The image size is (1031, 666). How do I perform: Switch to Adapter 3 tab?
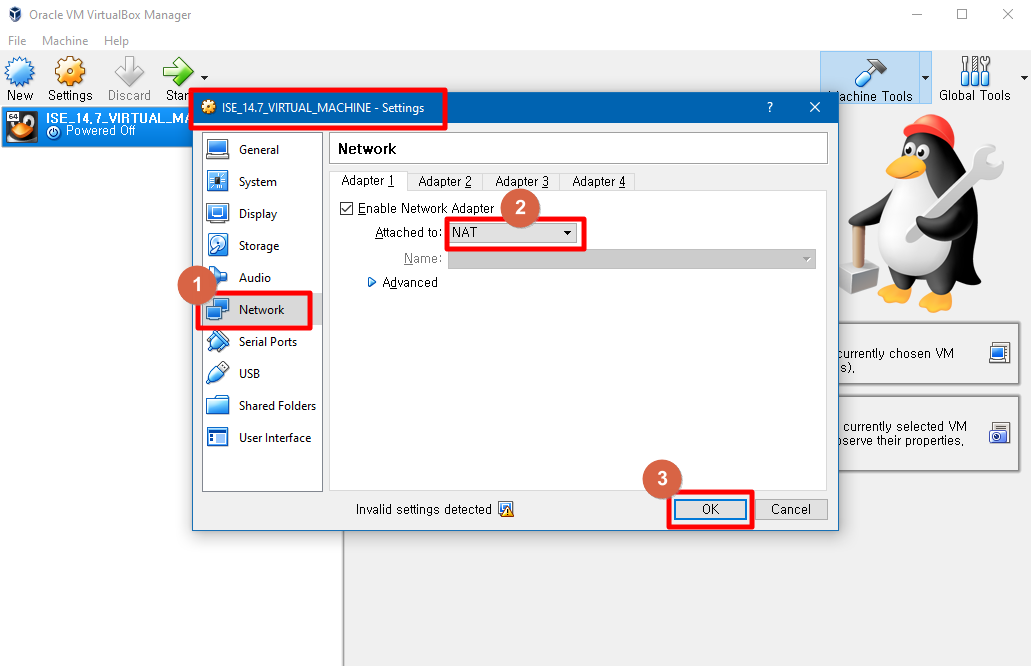(521, 181)
